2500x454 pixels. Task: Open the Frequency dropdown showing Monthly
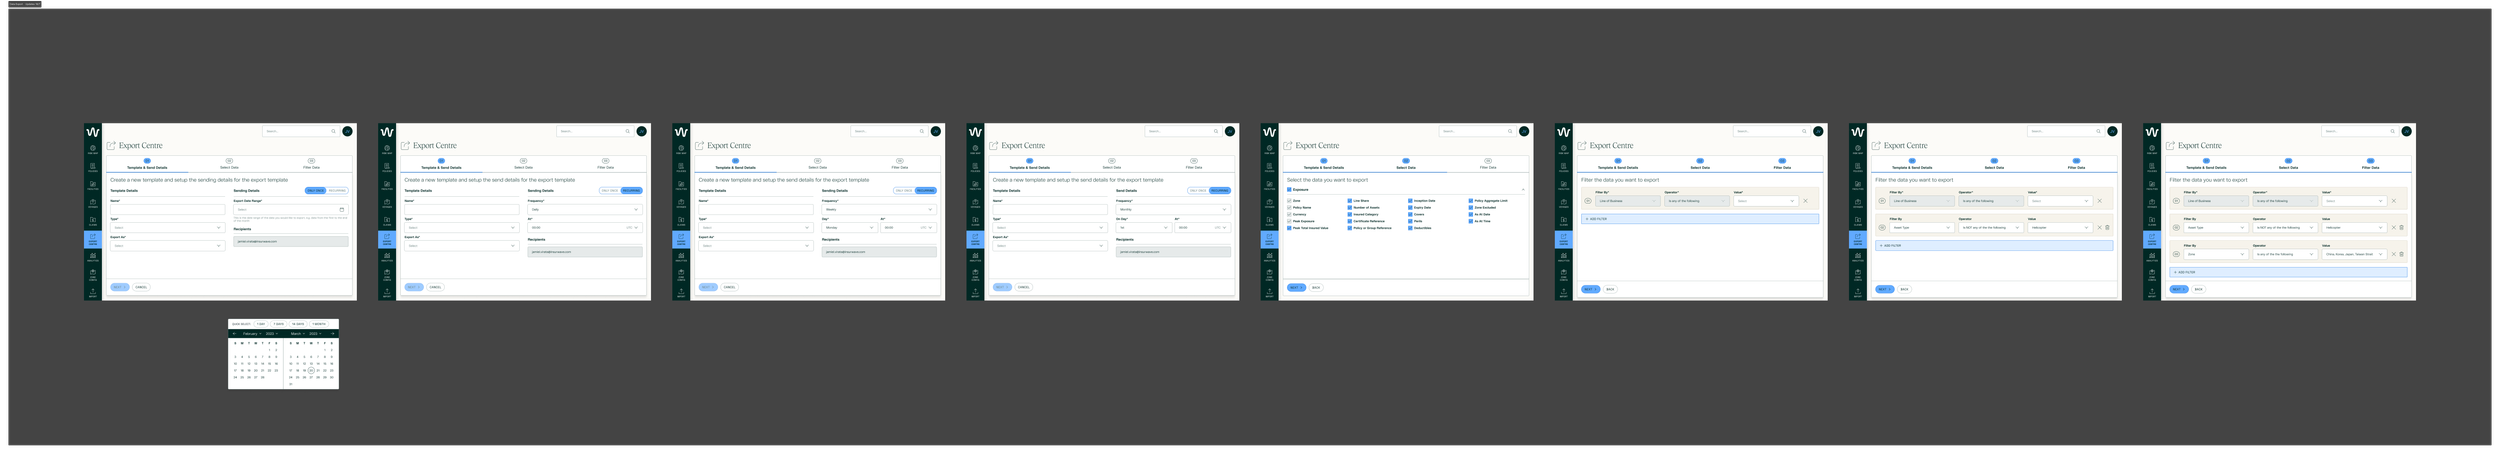pyautogui.click(x=1173, y=209)
